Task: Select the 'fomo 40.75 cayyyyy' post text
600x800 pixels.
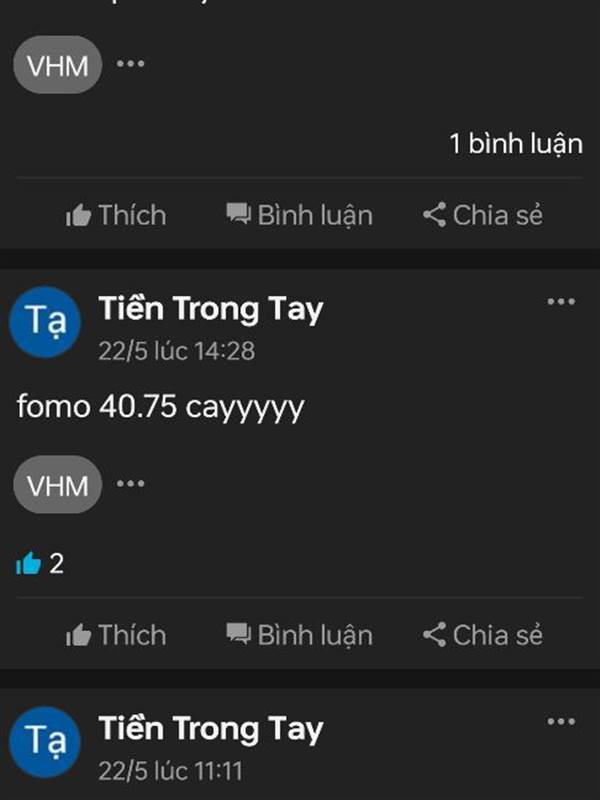Action: (x=160, y=407)
